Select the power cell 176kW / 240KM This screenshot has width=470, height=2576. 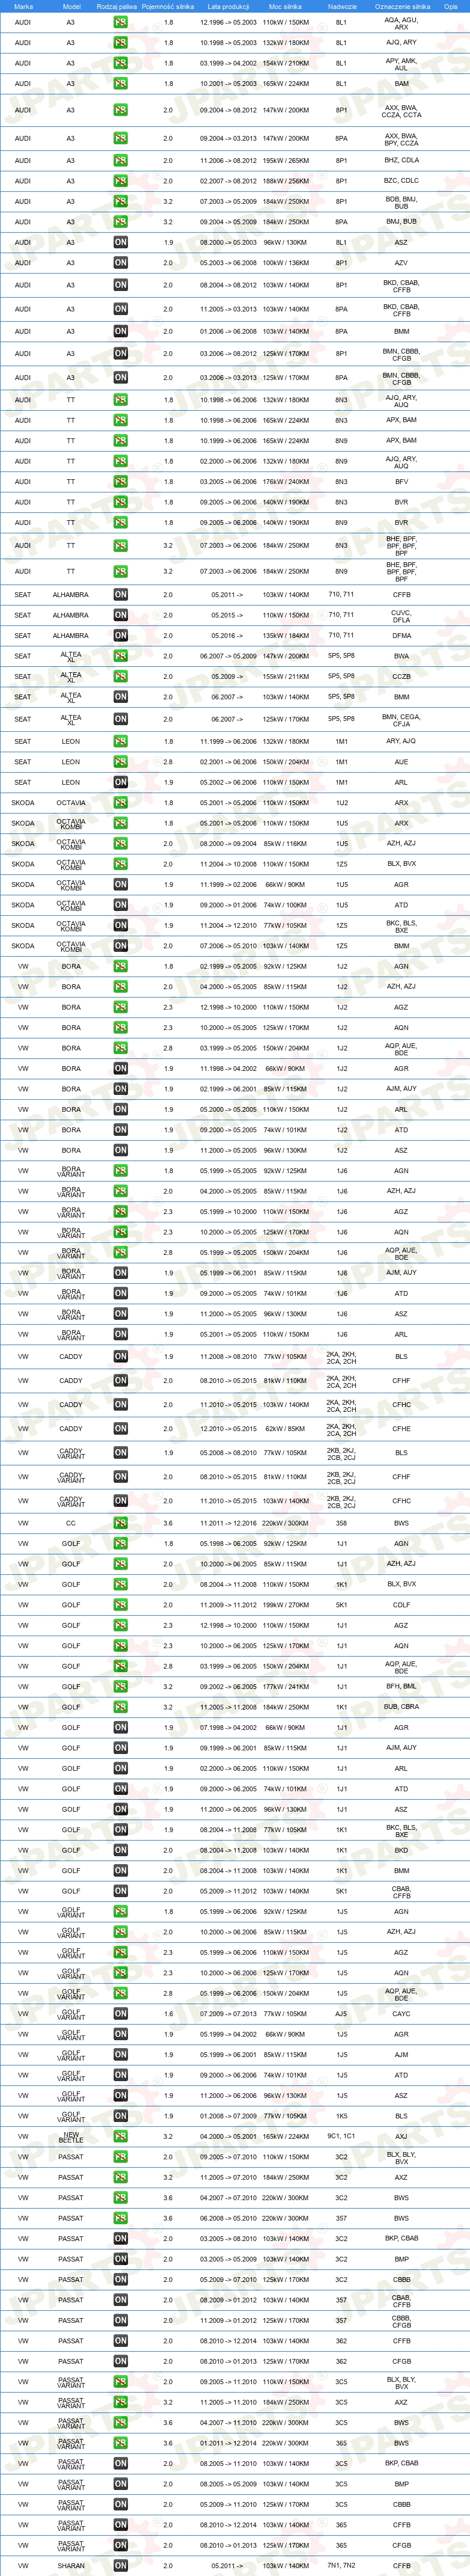(x=285, y=482)
